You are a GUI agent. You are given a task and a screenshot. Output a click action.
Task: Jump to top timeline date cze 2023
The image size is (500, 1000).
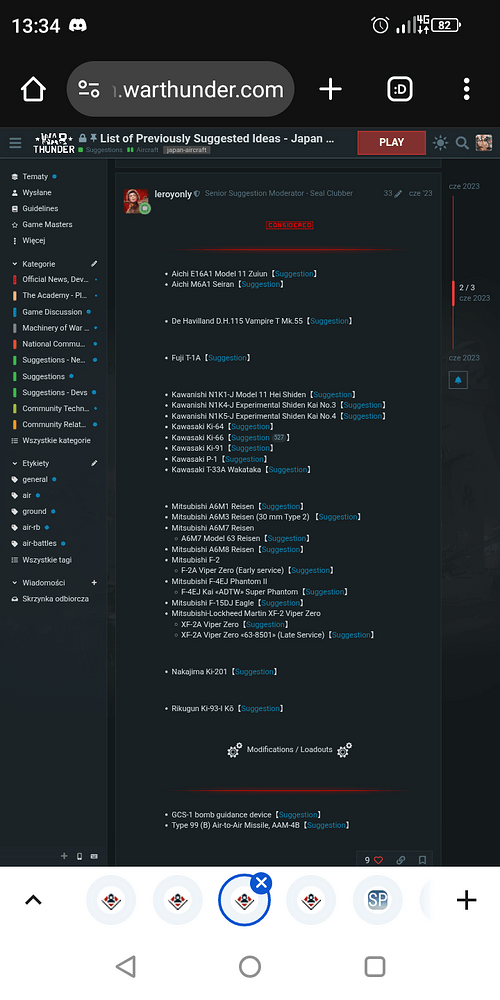point(464,186)
